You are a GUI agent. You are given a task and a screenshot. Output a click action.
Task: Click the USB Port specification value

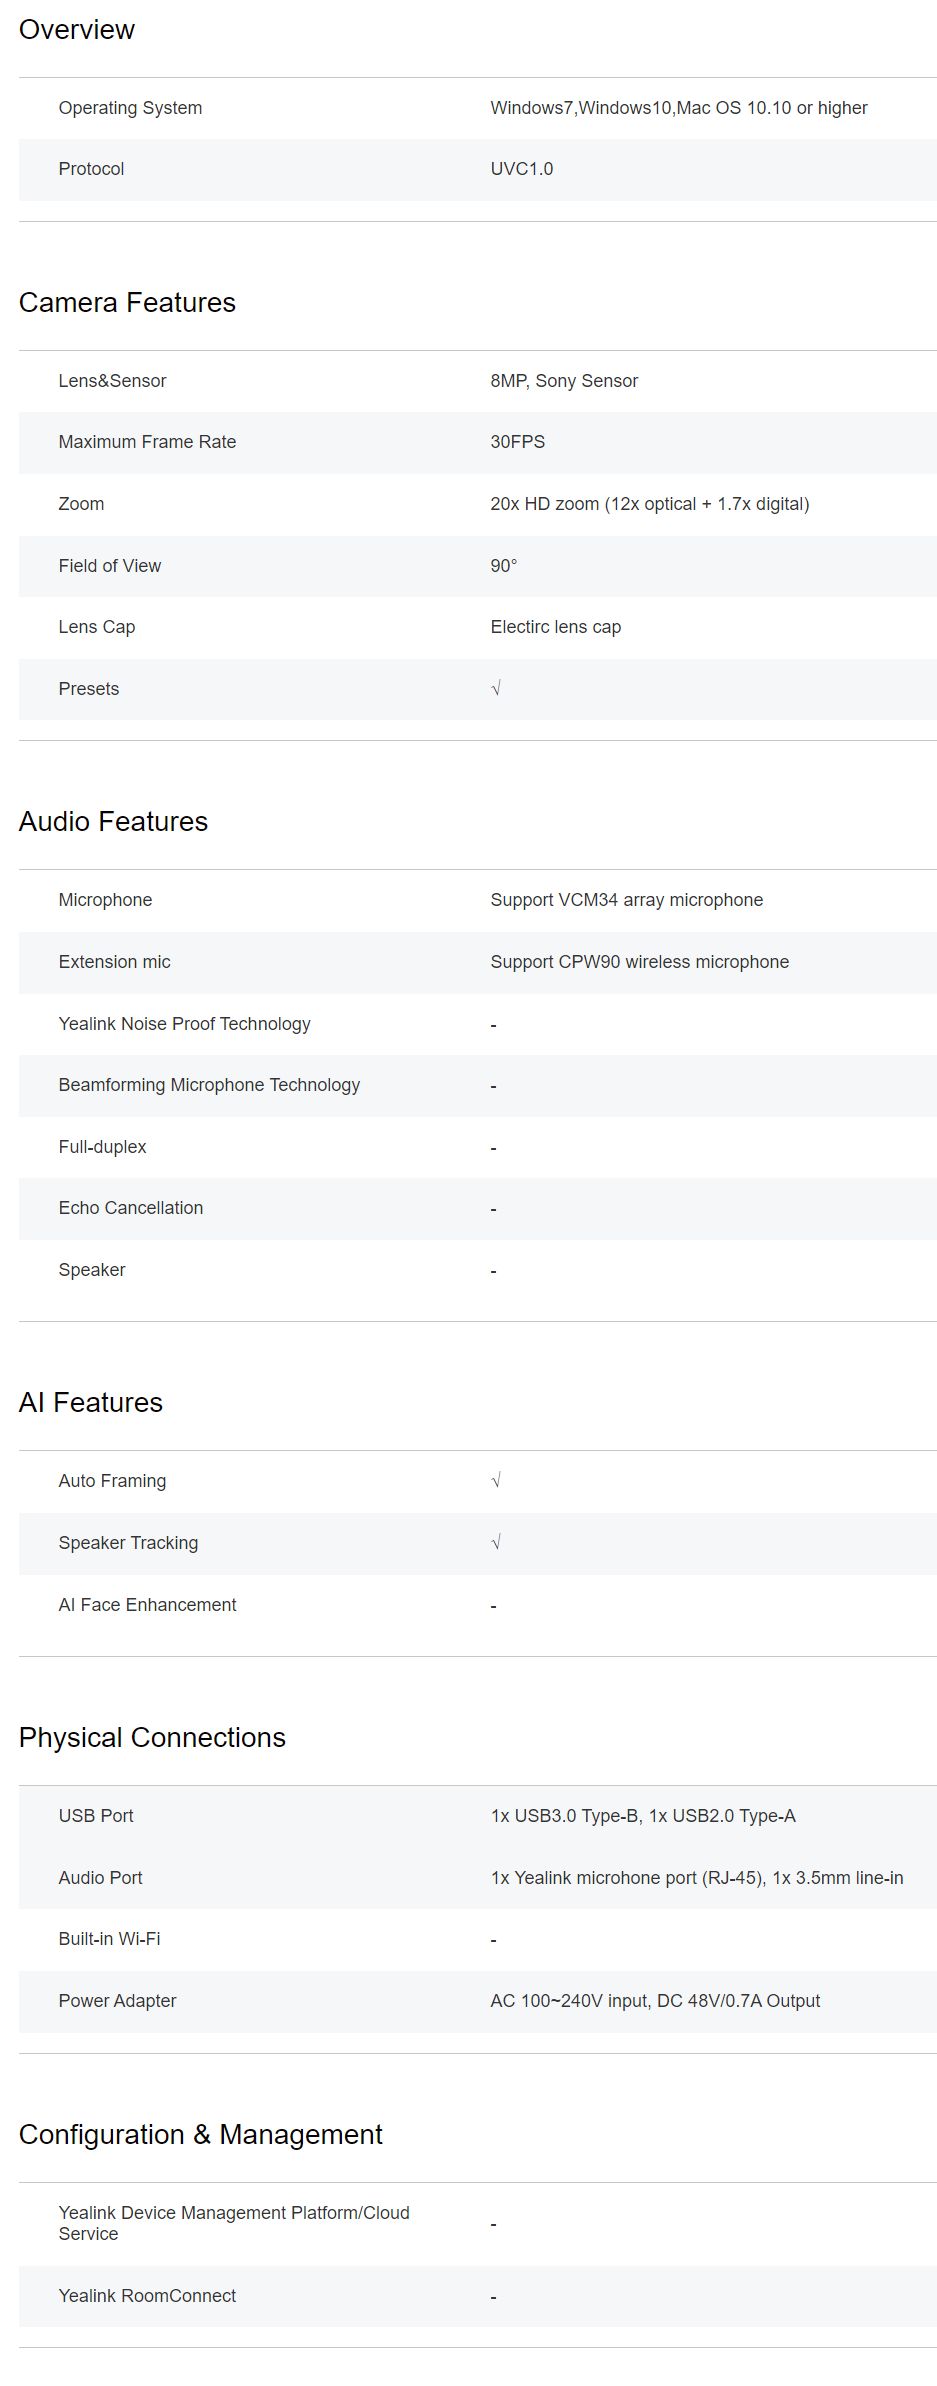pyautogui.click(x=642, y=1816)
